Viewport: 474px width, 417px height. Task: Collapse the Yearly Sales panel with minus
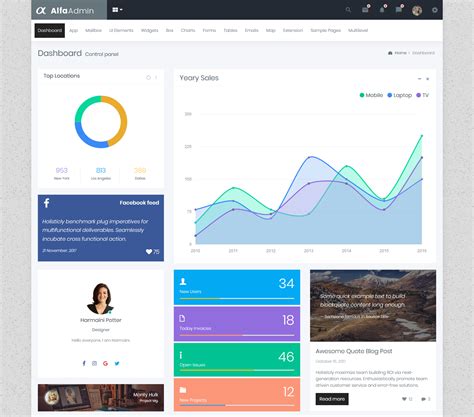(x=420, y=79)
